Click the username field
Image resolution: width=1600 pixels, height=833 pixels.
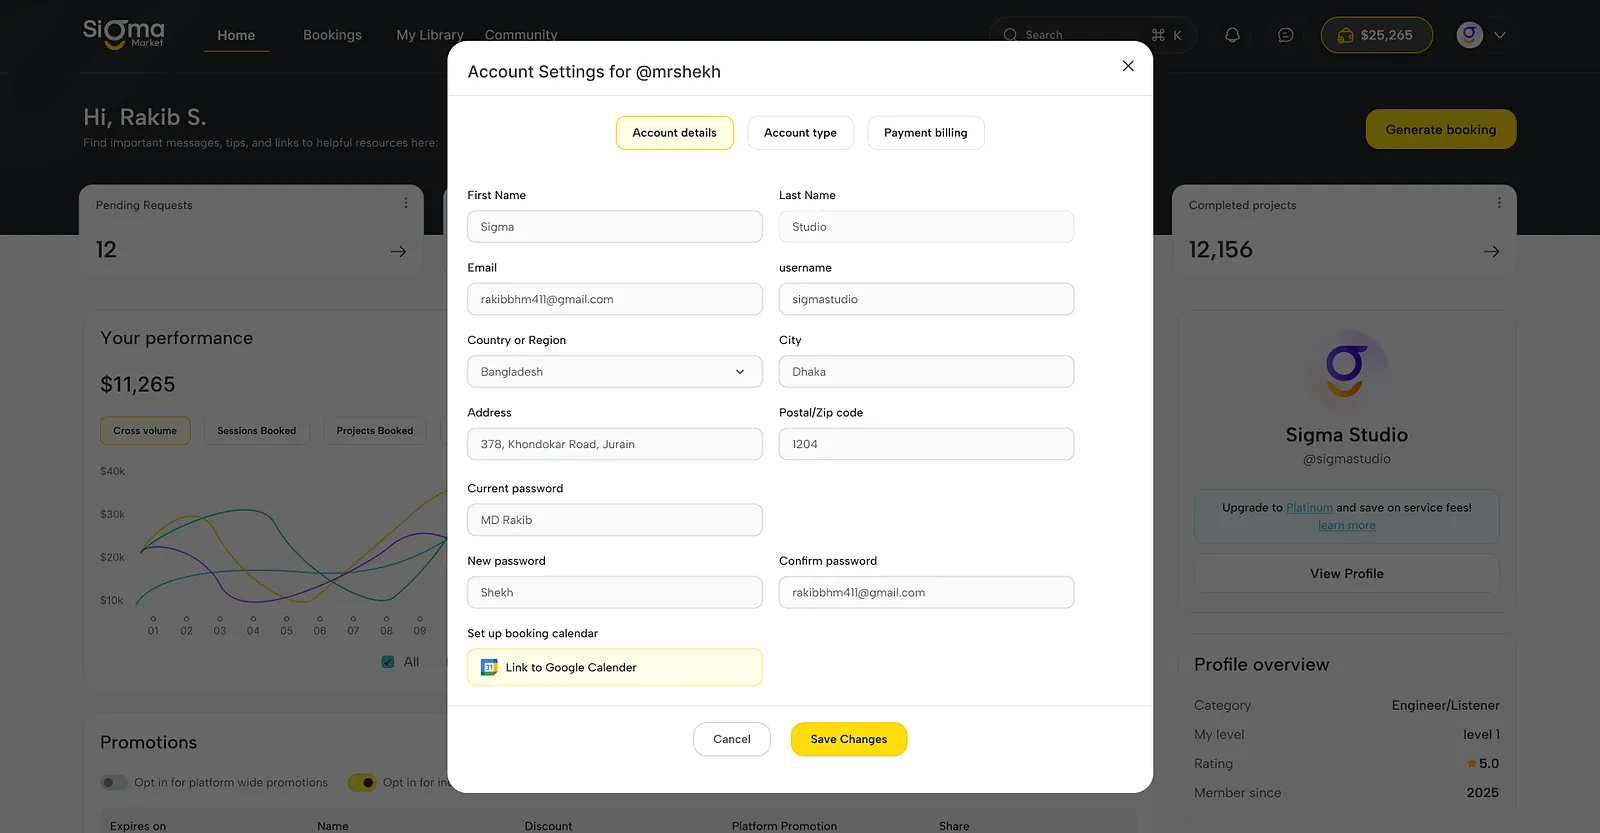(927, 299)
